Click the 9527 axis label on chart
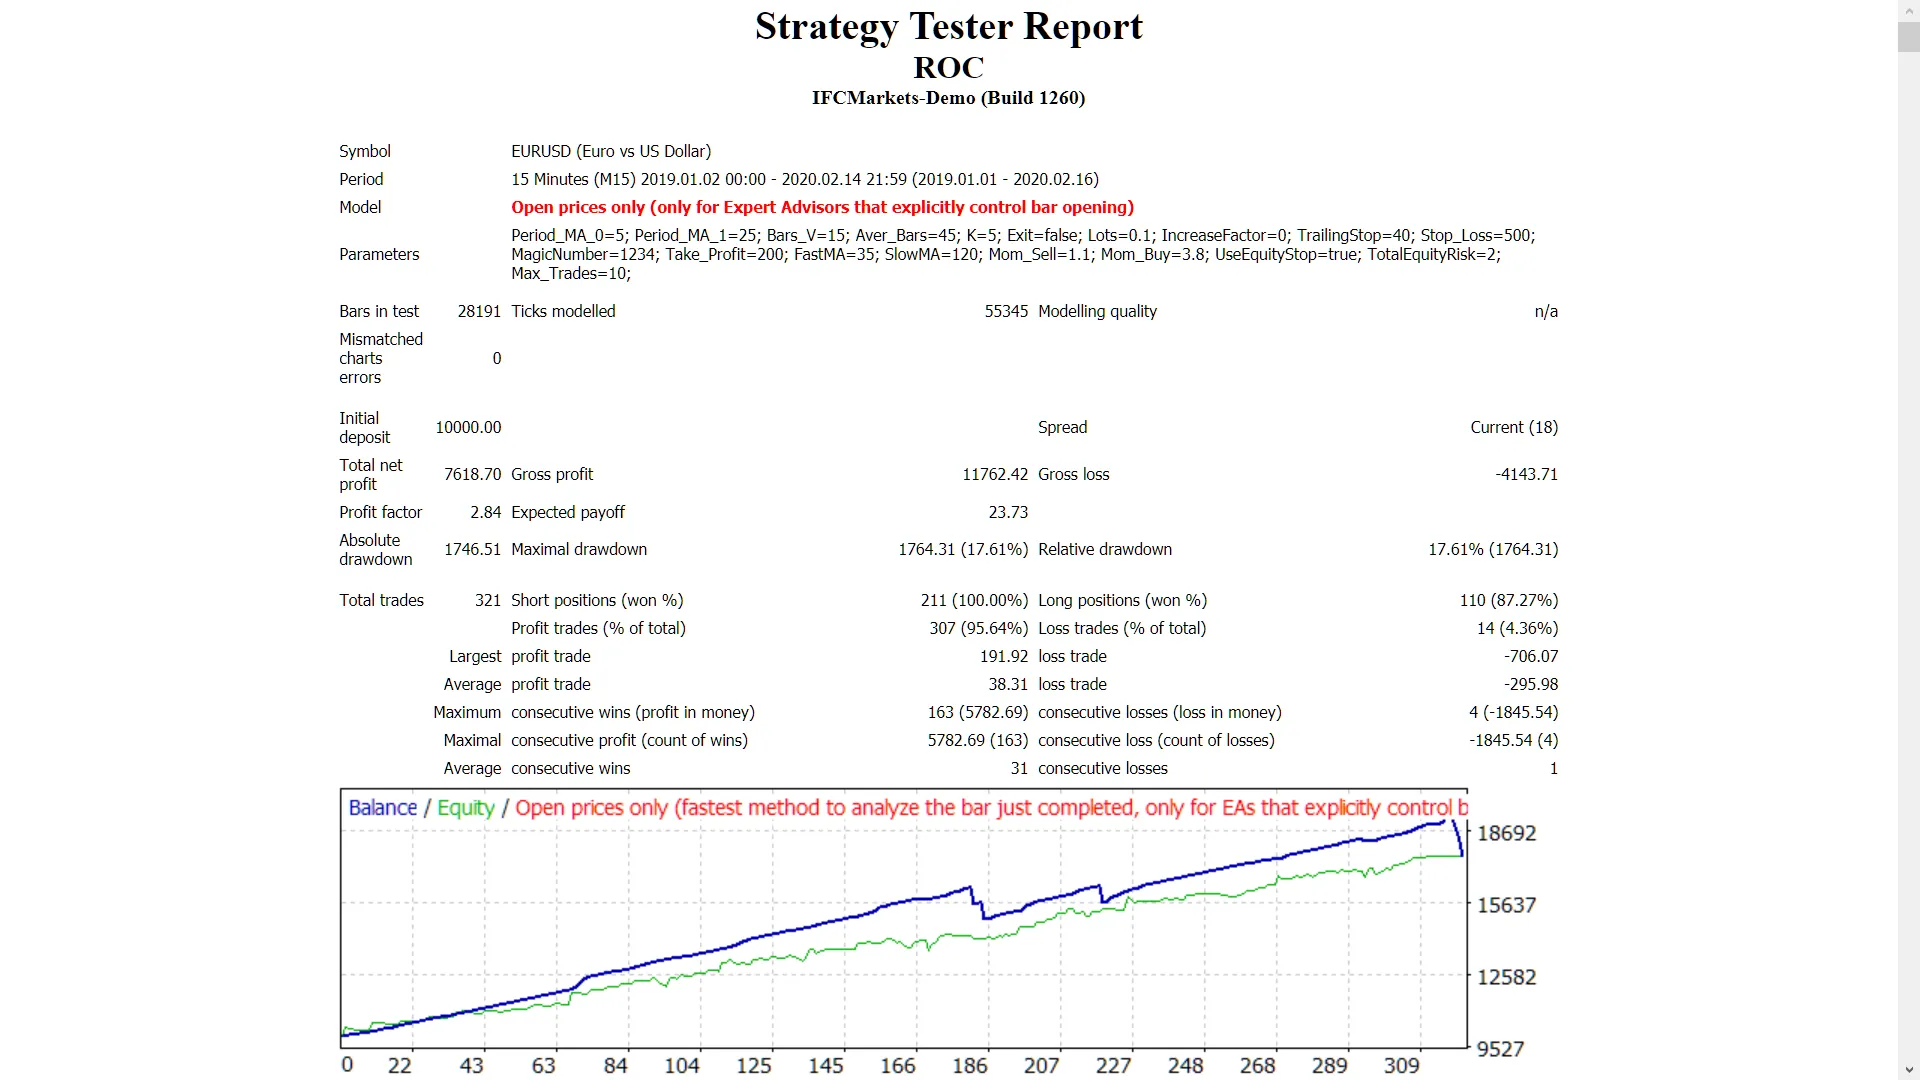 (x=1500, y=1049)
